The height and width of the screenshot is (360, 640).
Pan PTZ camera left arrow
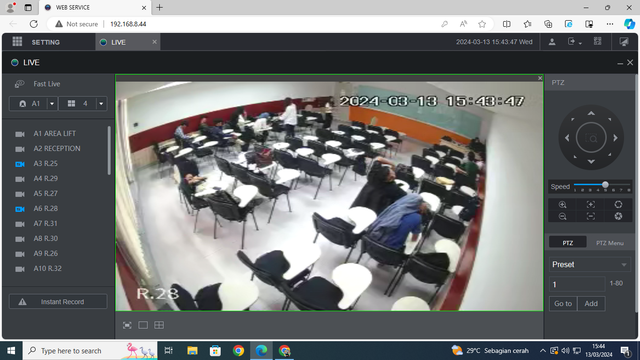pyautogui.click(x=567, y=138)
